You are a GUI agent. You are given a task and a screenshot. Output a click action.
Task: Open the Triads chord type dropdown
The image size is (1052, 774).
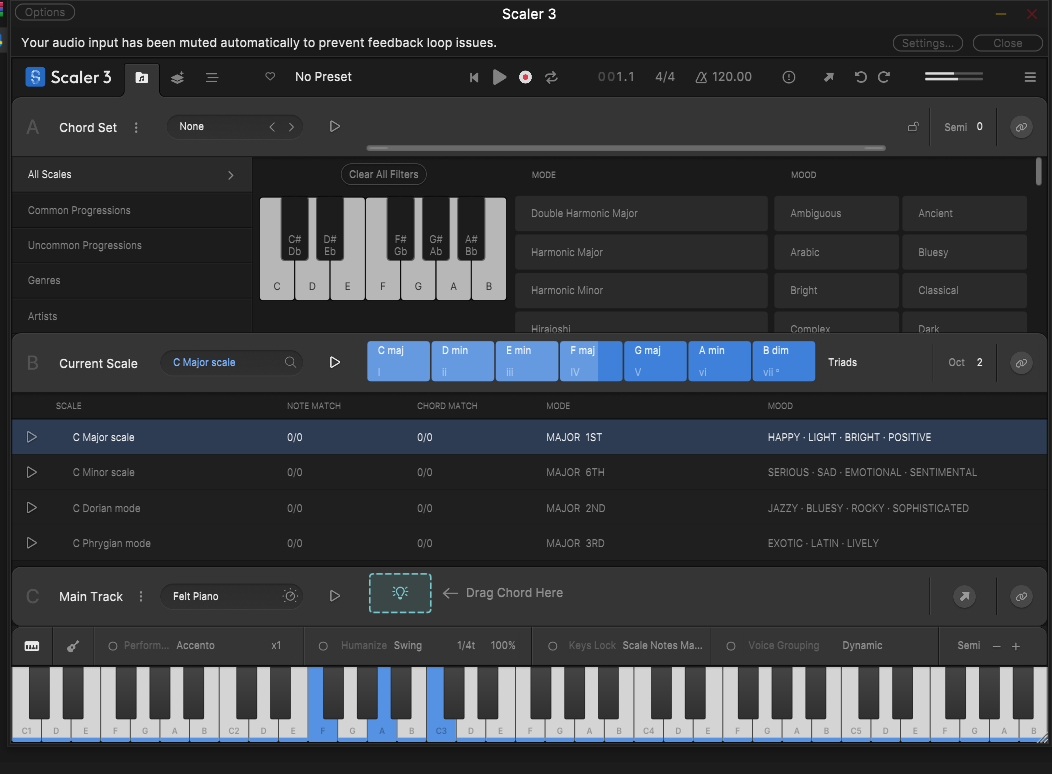(x=842, y=362)
